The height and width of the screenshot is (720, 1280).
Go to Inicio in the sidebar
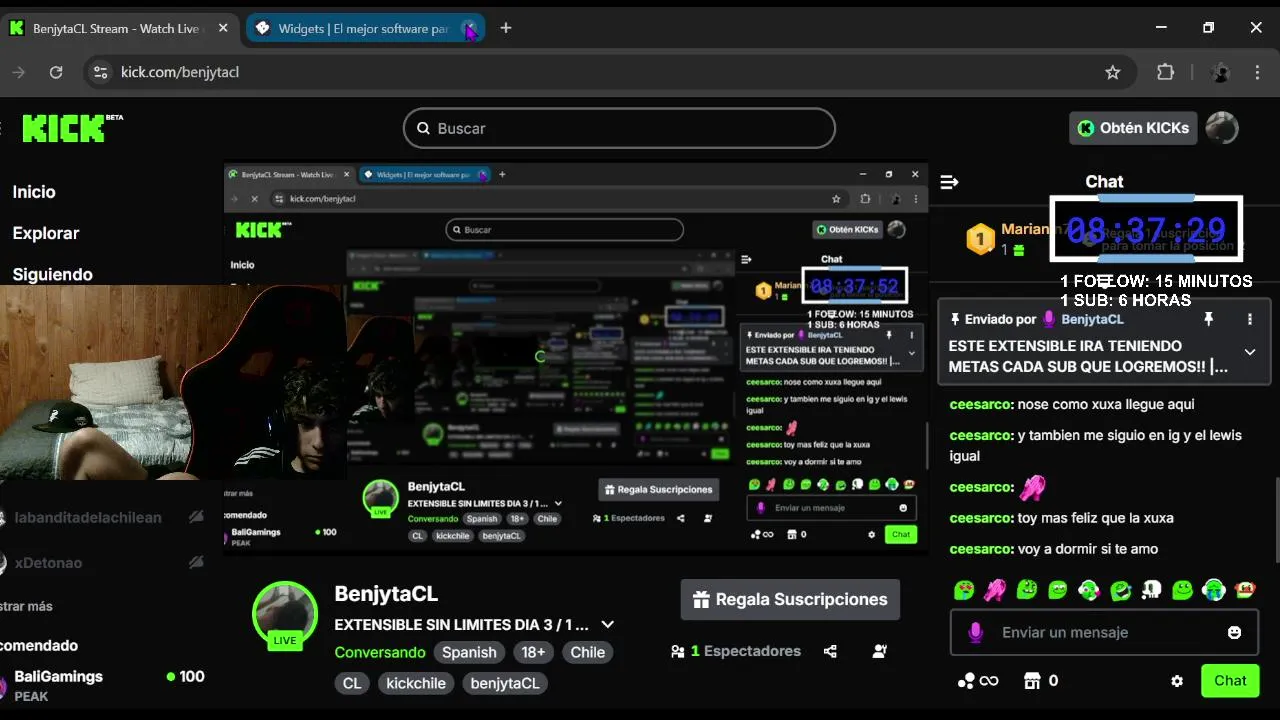tap(34, 192)
